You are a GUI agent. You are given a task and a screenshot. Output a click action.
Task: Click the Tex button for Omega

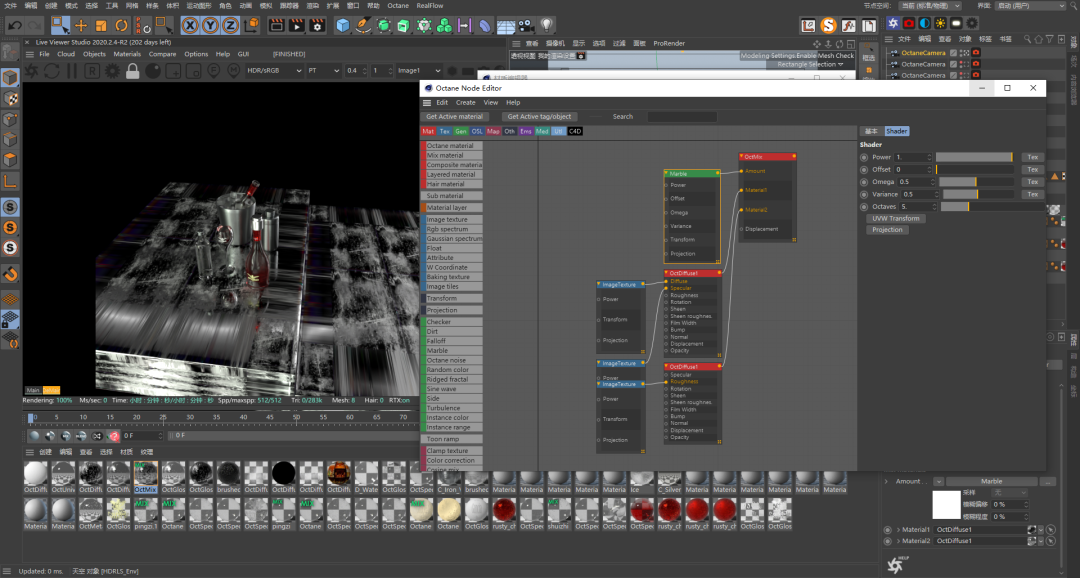(x=1032, y=182)
